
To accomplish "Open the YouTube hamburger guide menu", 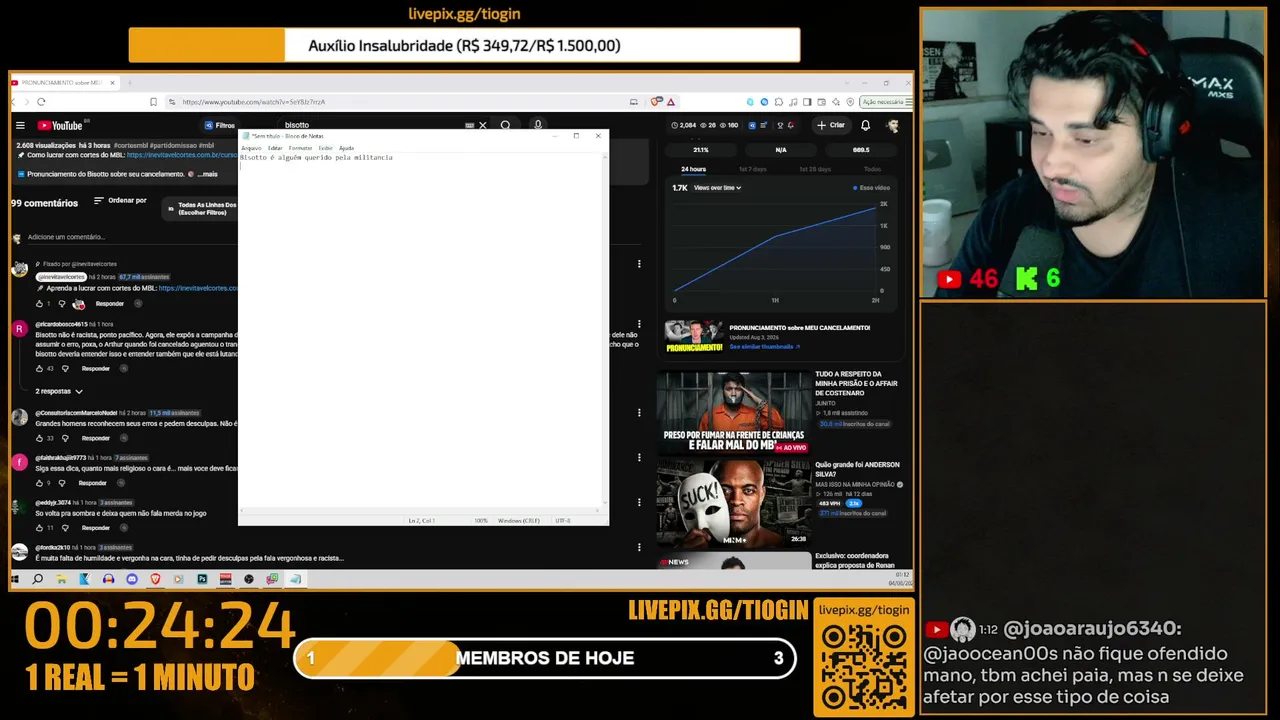I will (19, 125).
